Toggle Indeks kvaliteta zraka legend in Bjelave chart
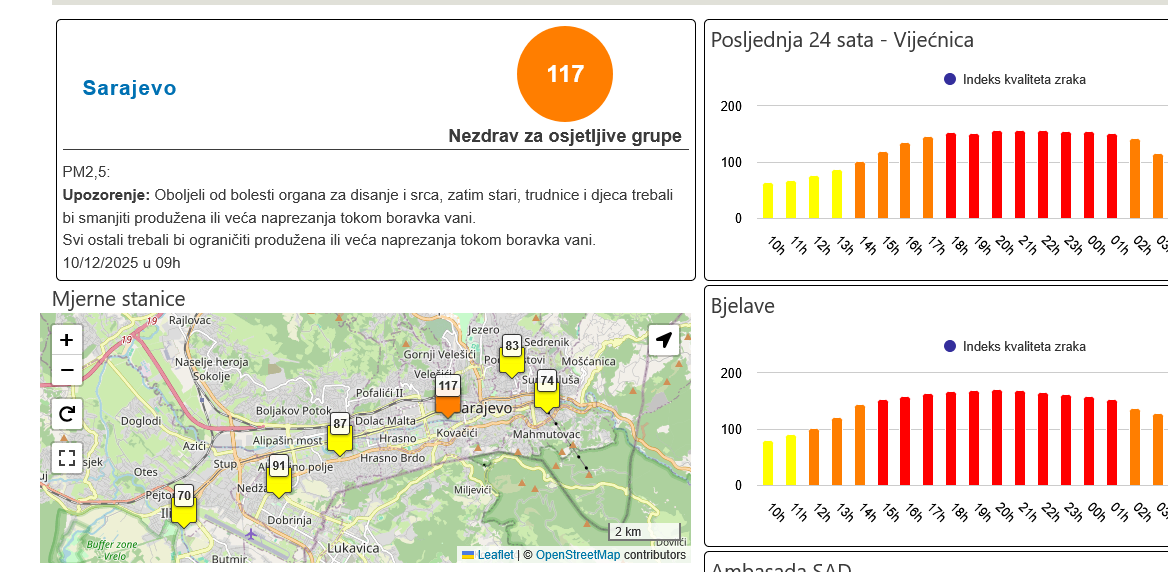 1014,347
